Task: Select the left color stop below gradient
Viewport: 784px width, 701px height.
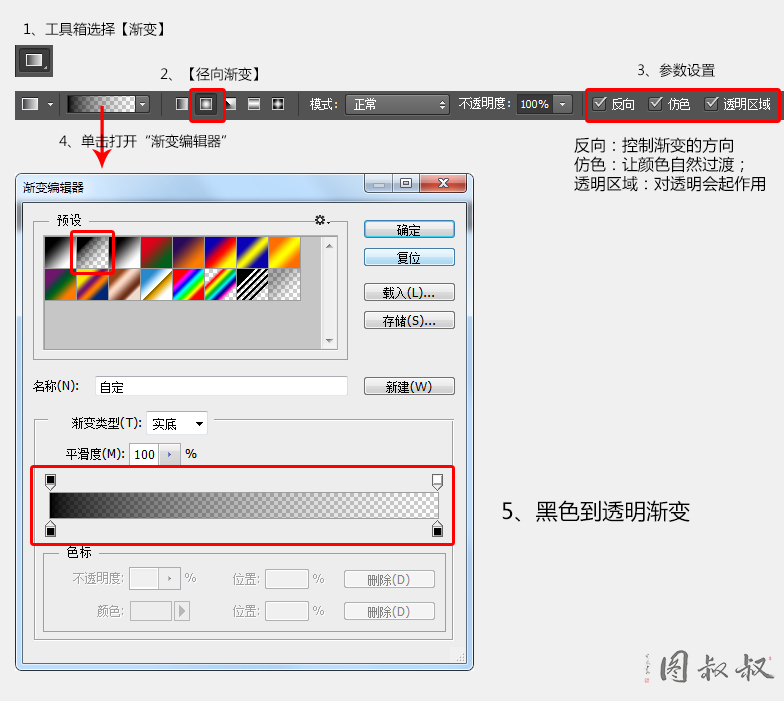Action: (x=50, y=529)
